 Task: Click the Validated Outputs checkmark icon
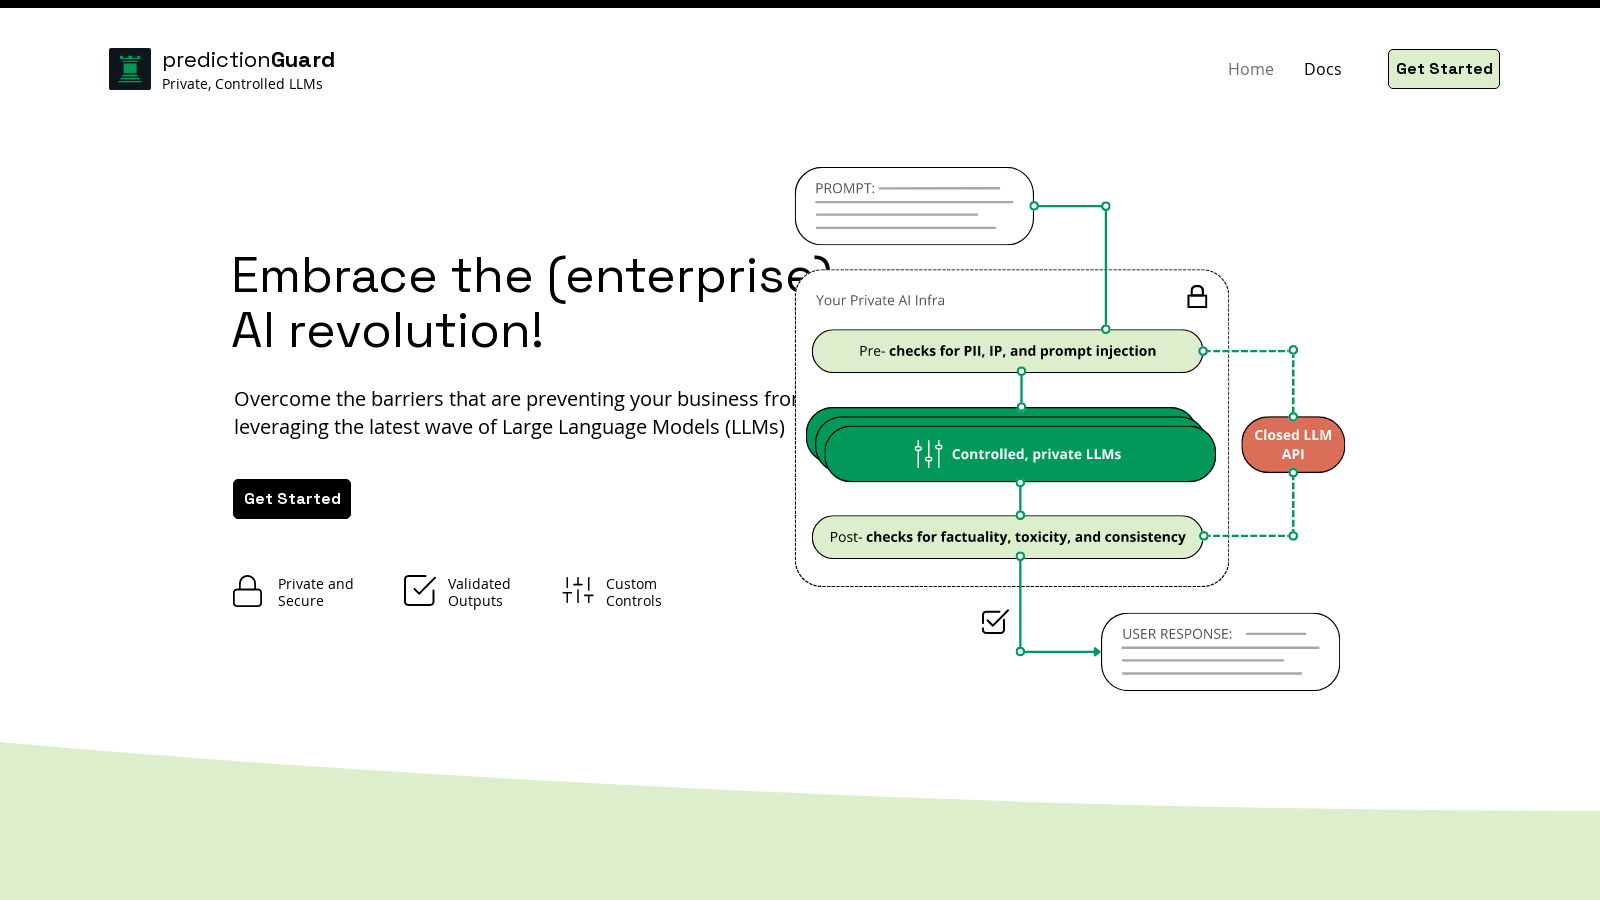pos(420,590)
